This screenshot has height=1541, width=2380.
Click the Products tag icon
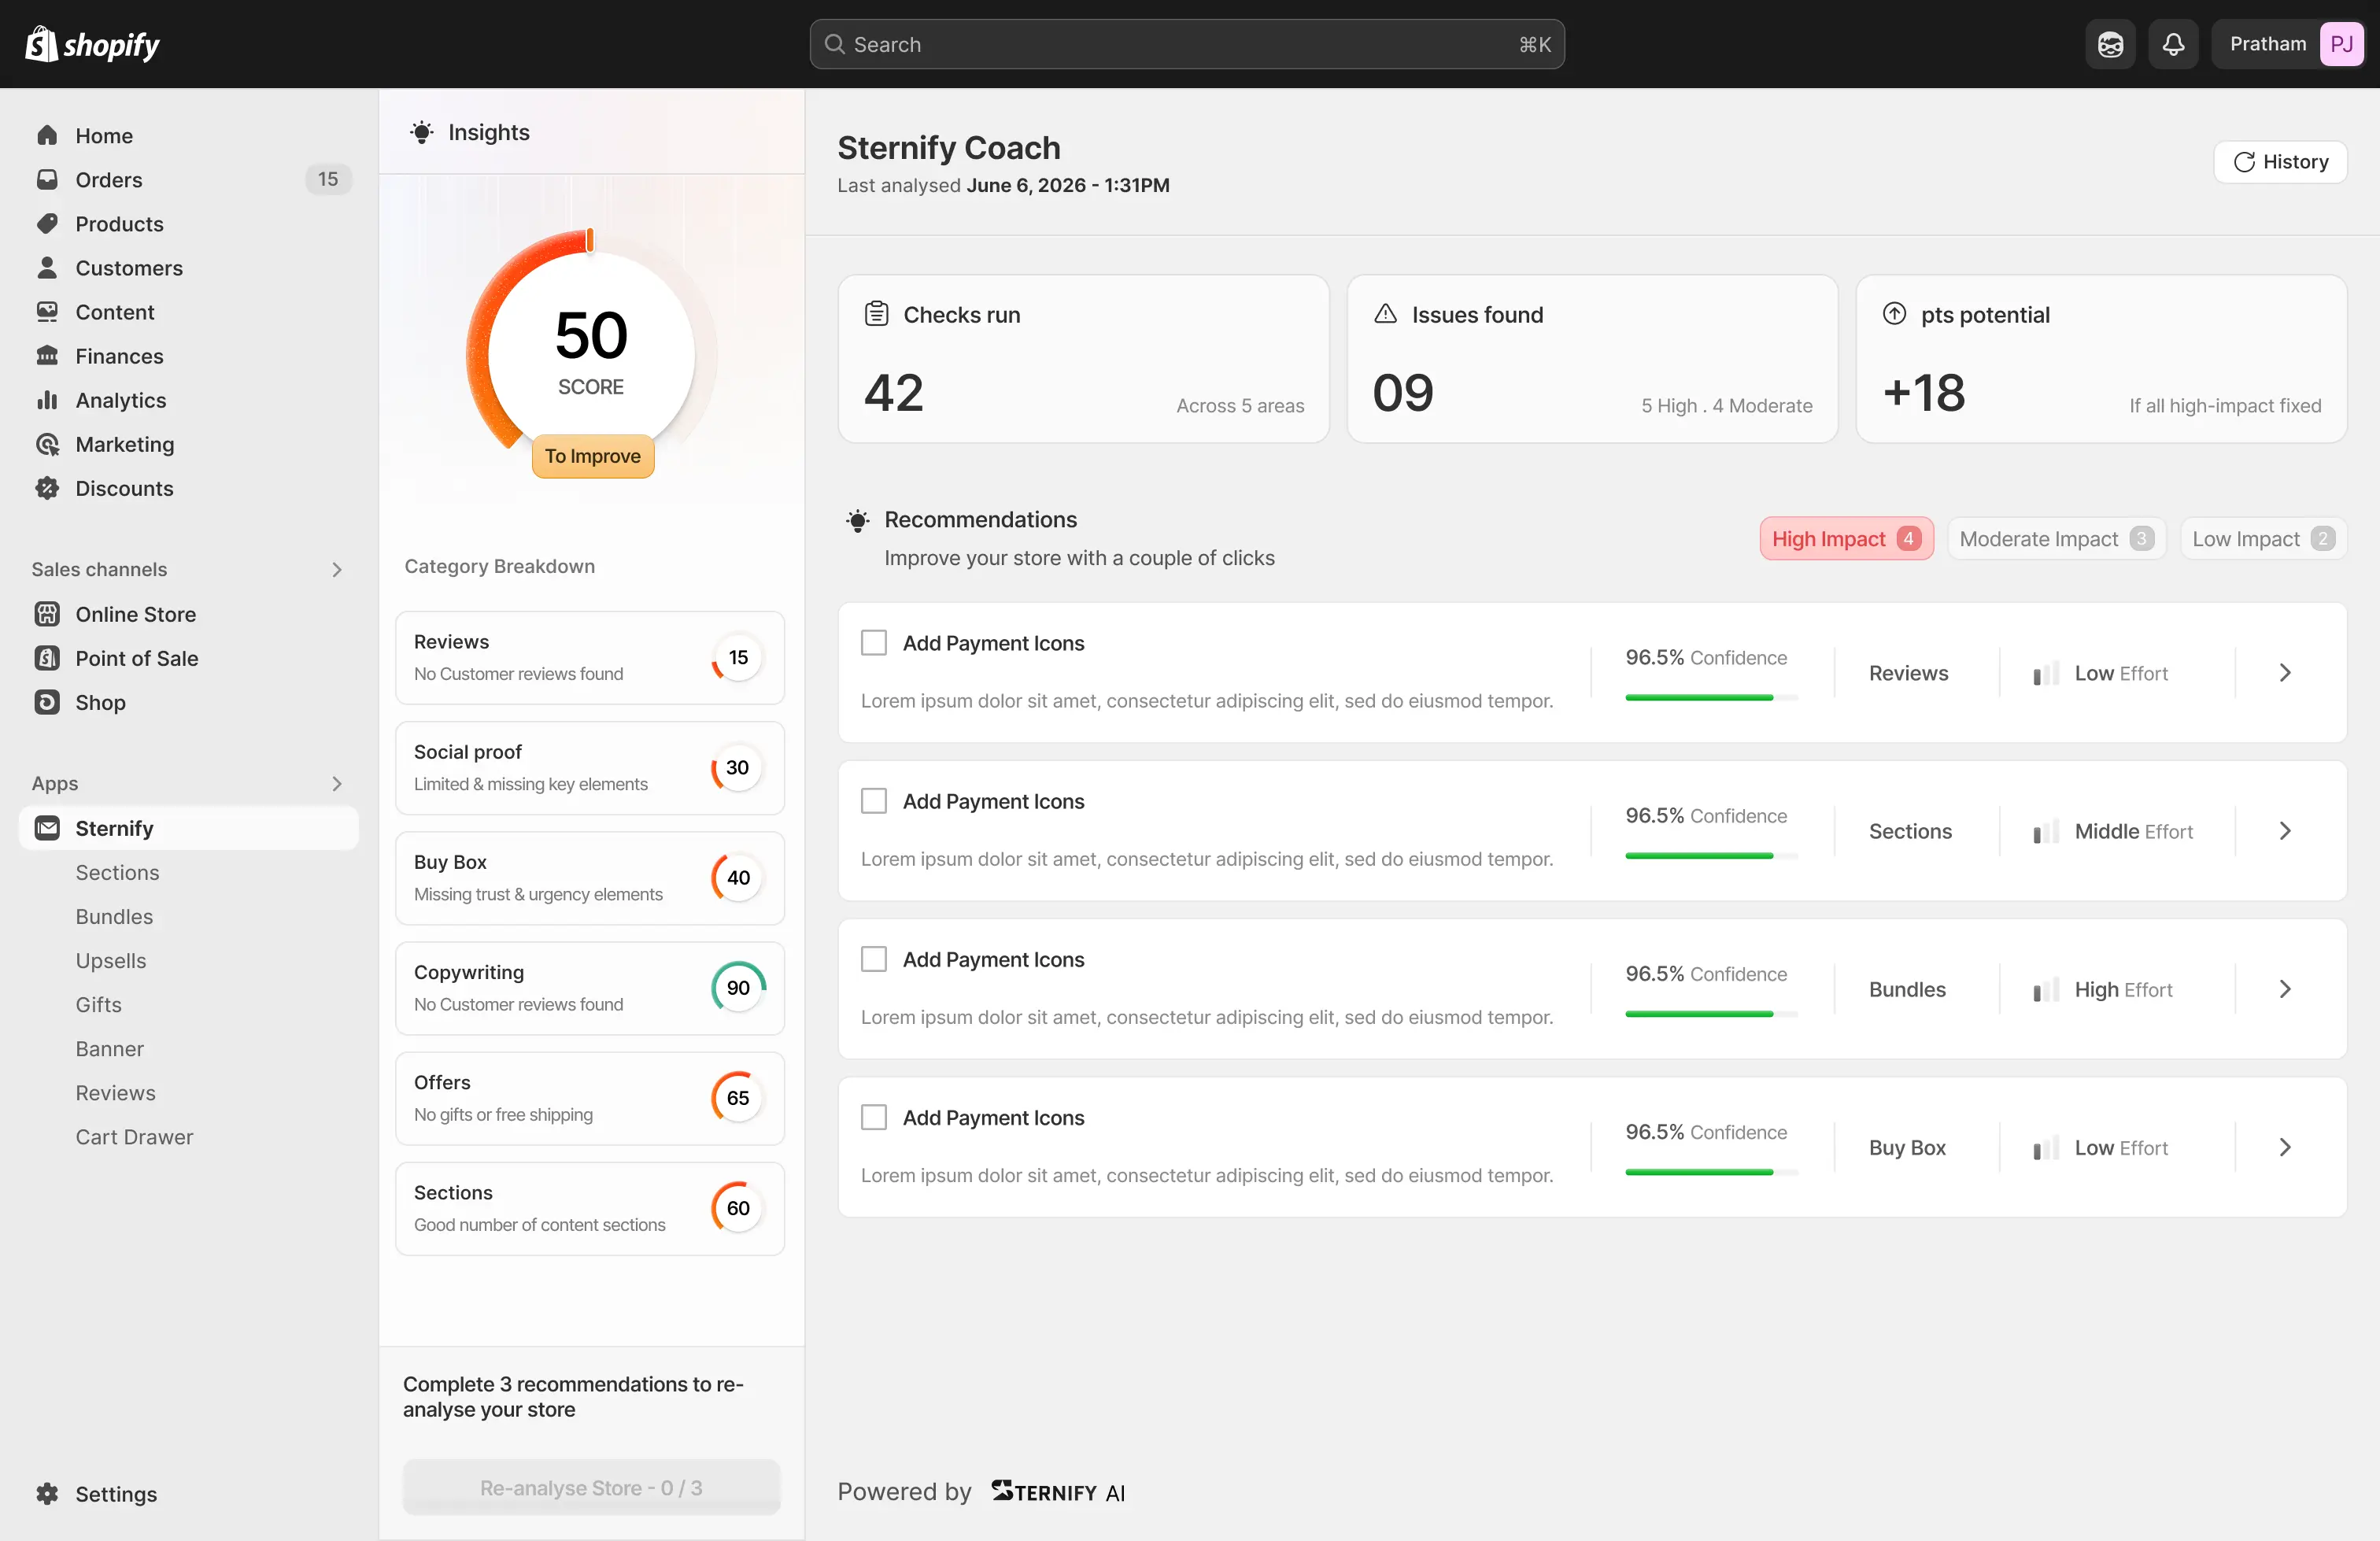coord(47,223)
